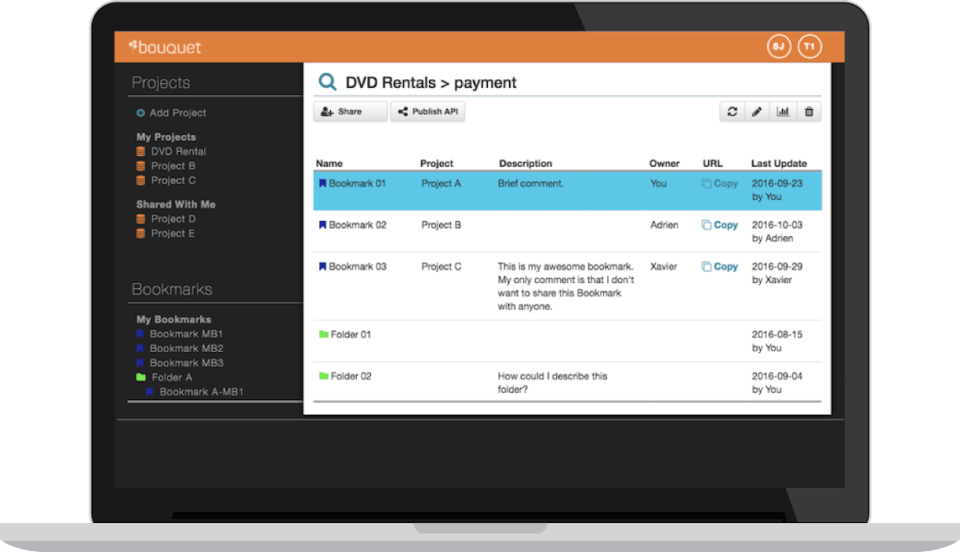Sort by URL column header

pos(713,163)
